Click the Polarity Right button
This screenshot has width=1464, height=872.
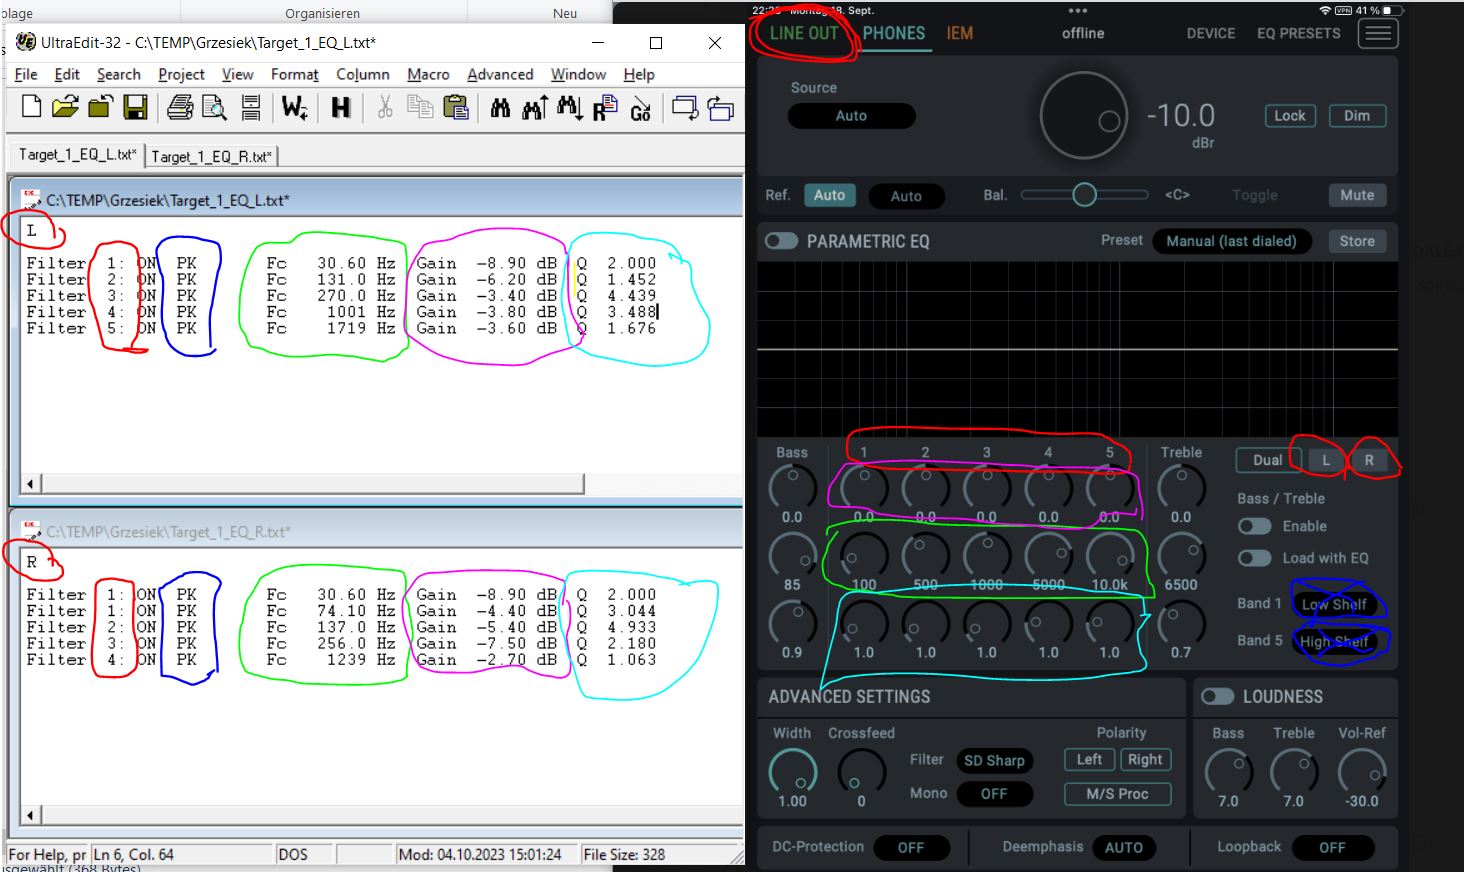pyautogui.click(x=1145, y=759)
